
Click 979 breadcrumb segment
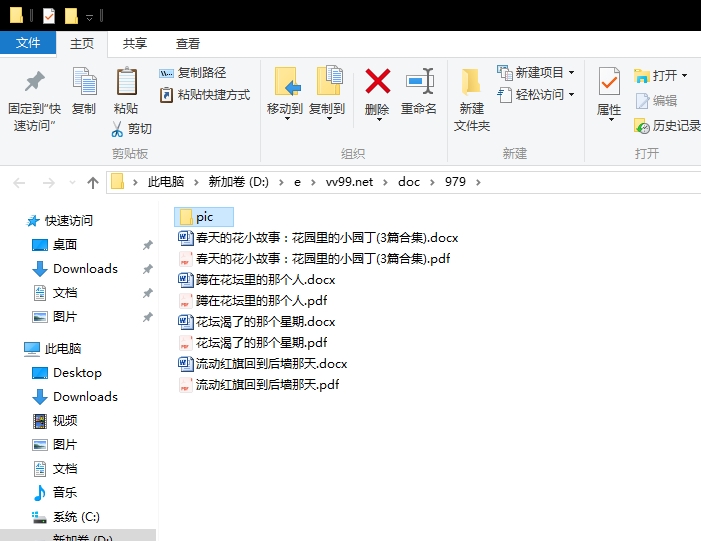tap(455, 182)
